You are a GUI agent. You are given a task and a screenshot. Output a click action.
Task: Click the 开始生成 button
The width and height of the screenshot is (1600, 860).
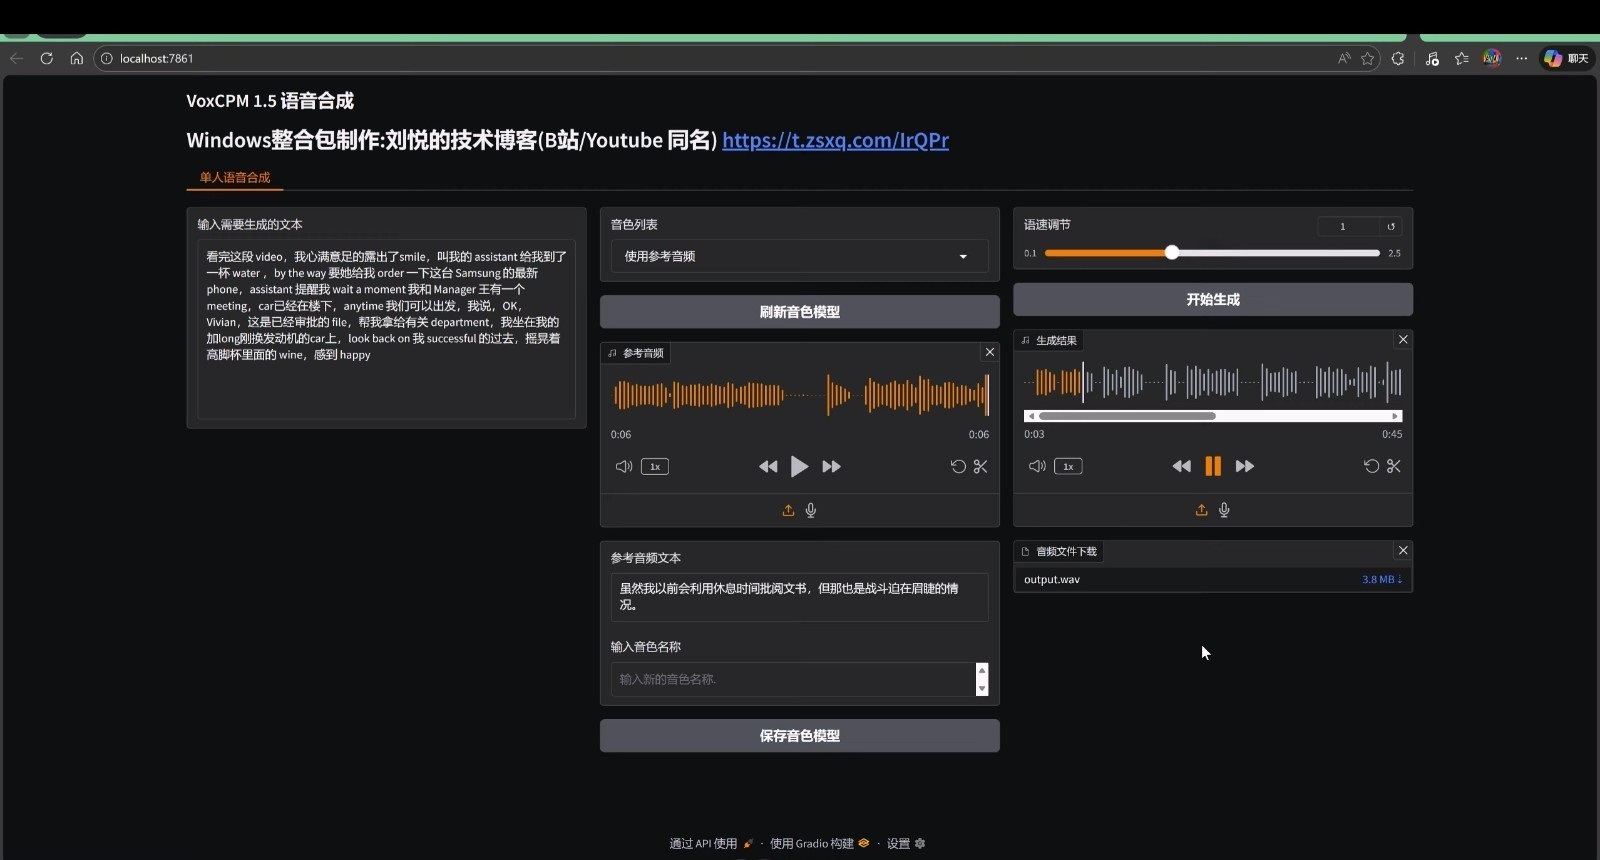(1212, 299)
